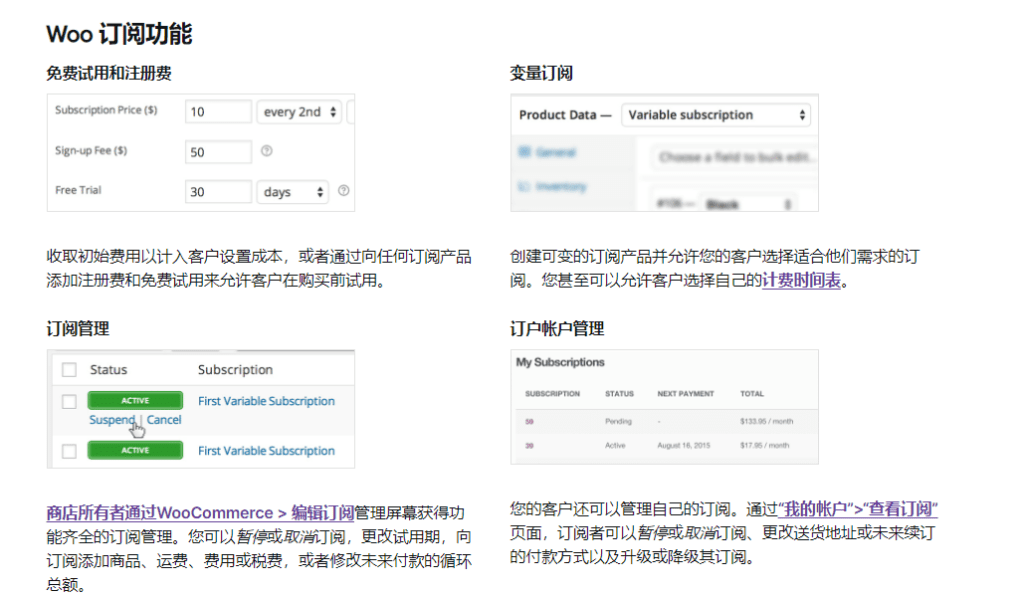Click the second green ACTIVE status badge
The height and width of the screenshot is (594, 1024).
135,450
